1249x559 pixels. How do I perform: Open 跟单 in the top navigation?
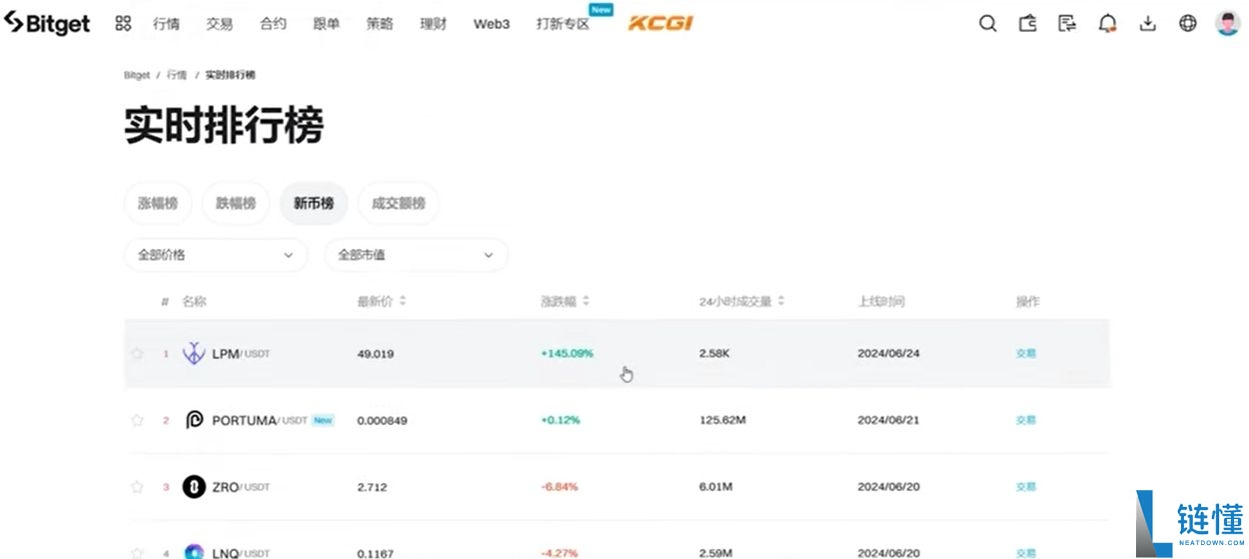coord(326,24)
